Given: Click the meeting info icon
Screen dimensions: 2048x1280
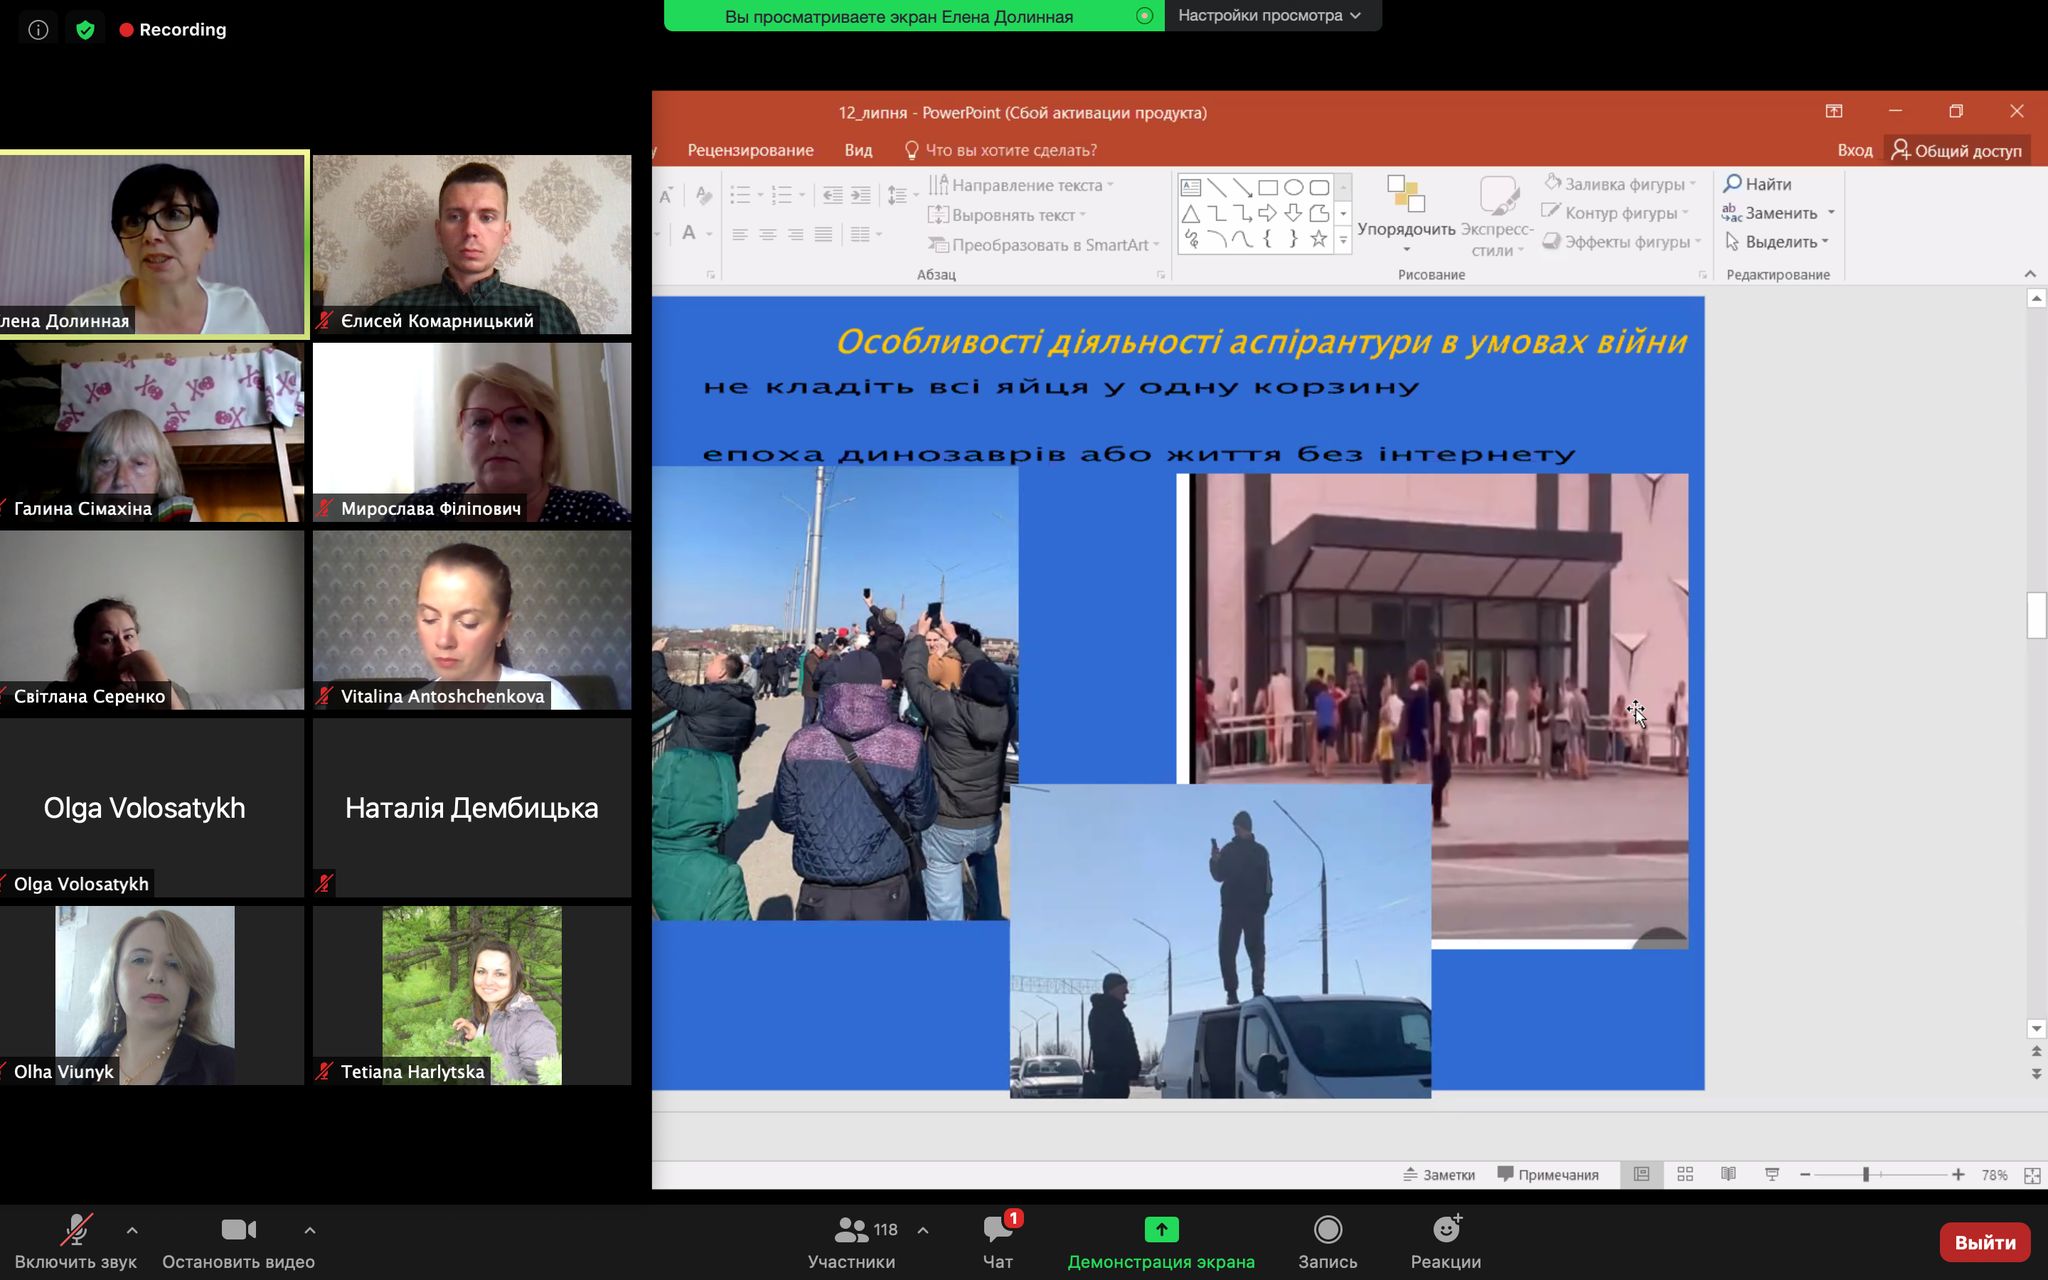Looking at the screenshot, I should (38, 30).
